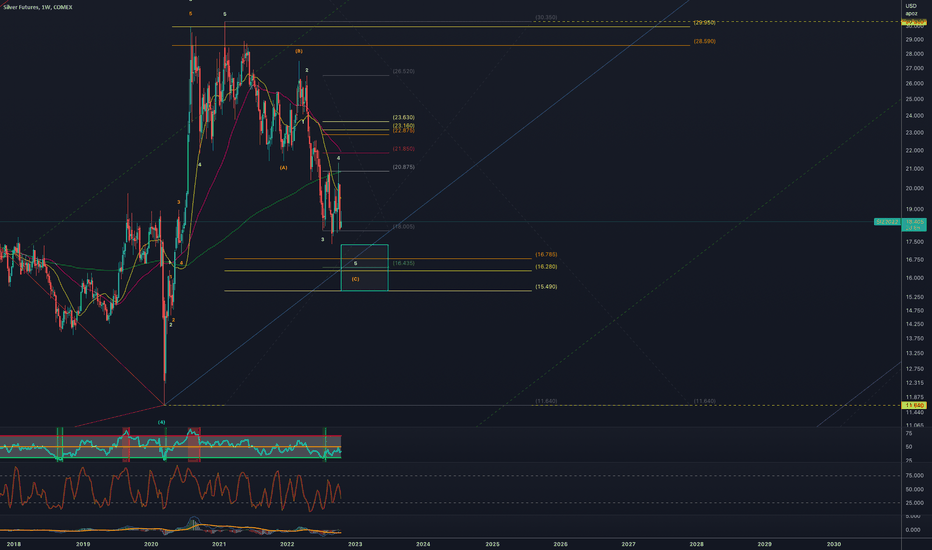Viewport: 932px width, 550px height.
Task: Click 2022 on the time axis
Action: click(286, 544)
